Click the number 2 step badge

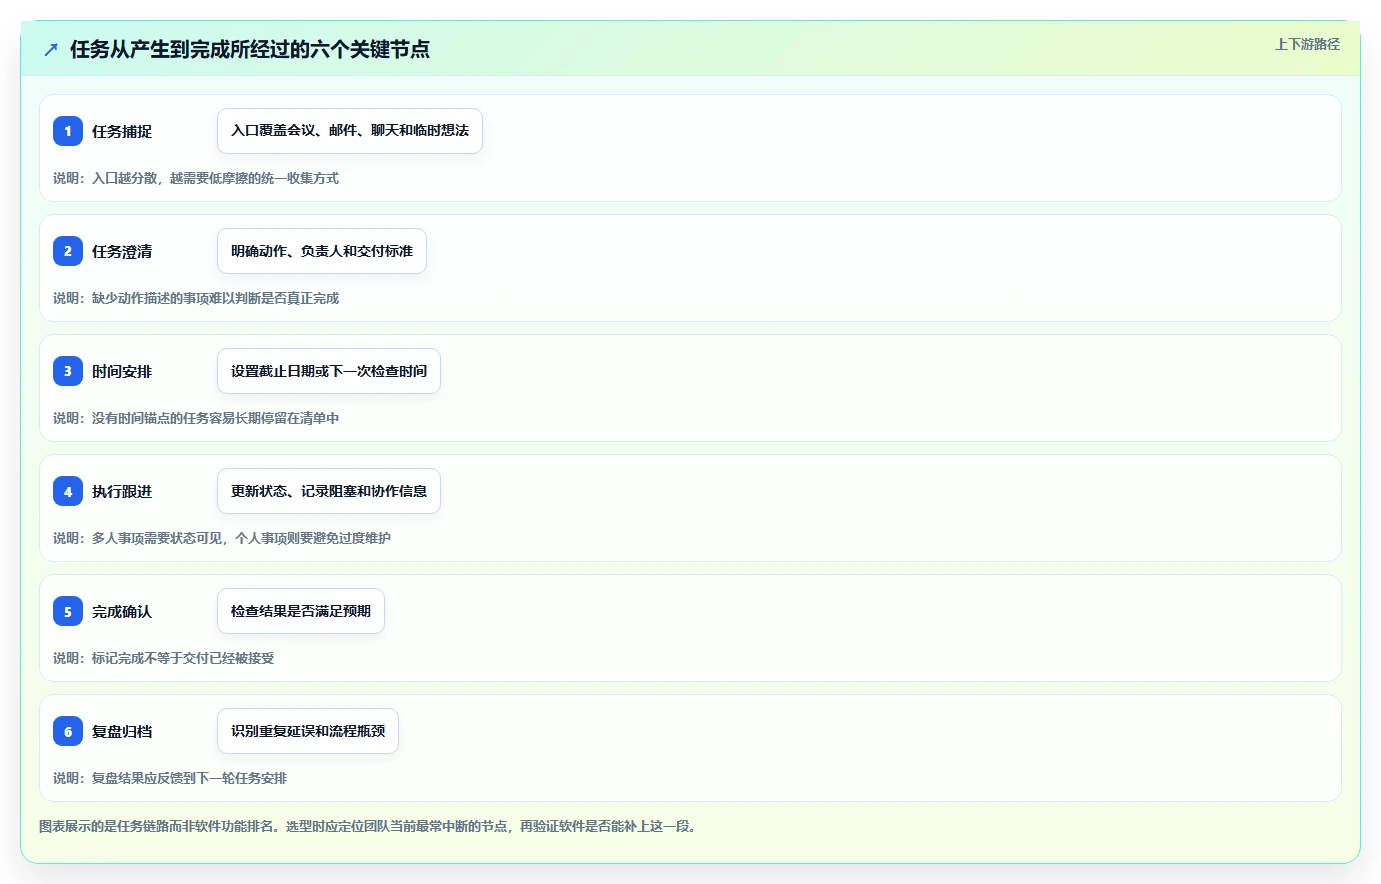point(68,251)
